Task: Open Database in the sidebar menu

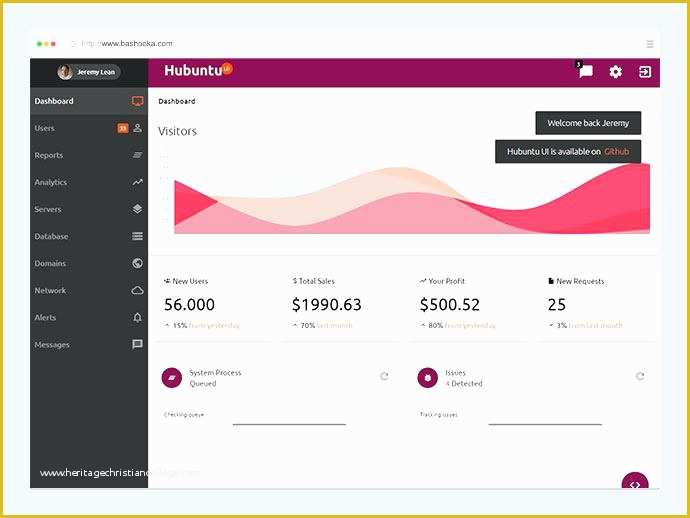Action: [x=89, y=236]
